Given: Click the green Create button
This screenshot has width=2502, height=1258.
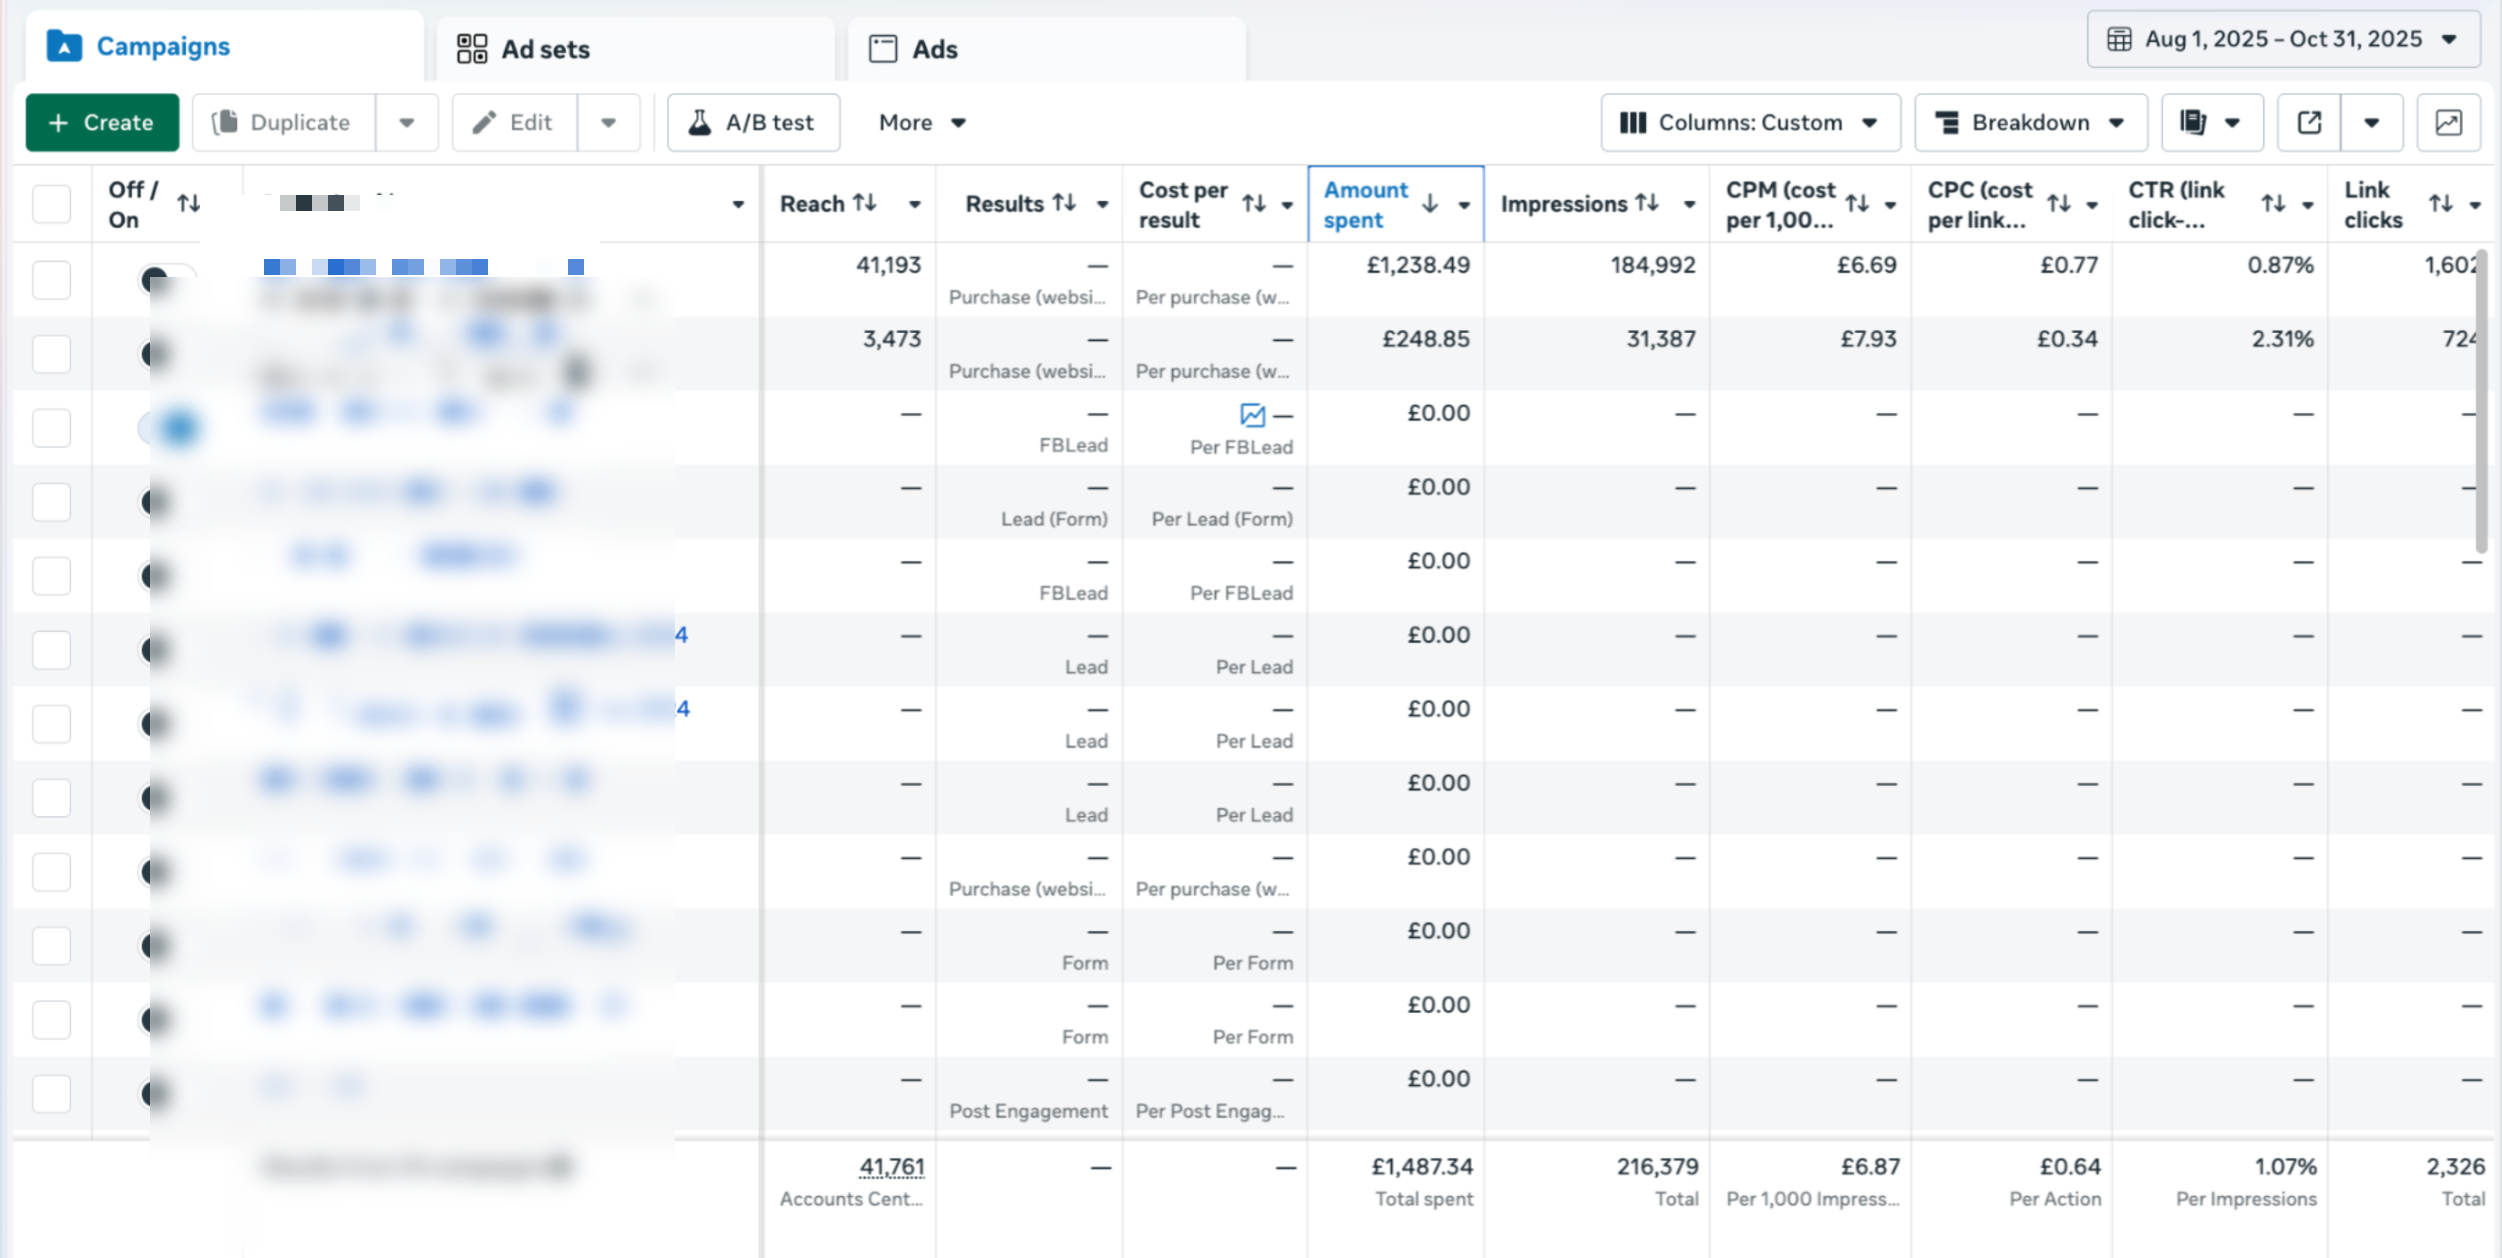Looking at the screenshot, I should (x=102, y=122).
